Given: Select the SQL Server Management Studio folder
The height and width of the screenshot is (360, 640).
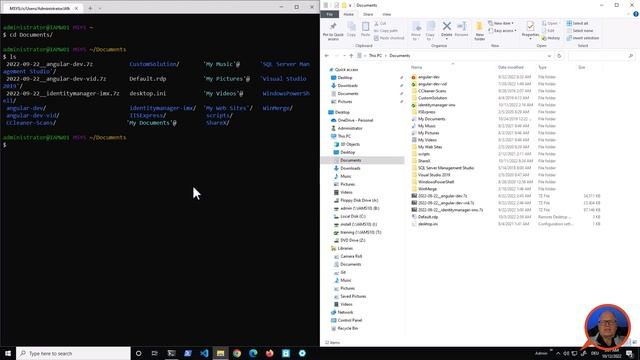Looking at the screenshot, I should (446, 168).
